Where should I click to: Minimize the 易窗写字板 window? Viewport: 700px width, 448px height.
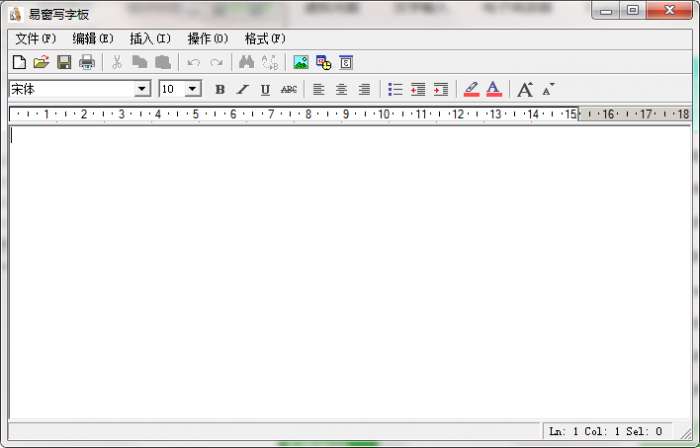click(x=606, y=10)
